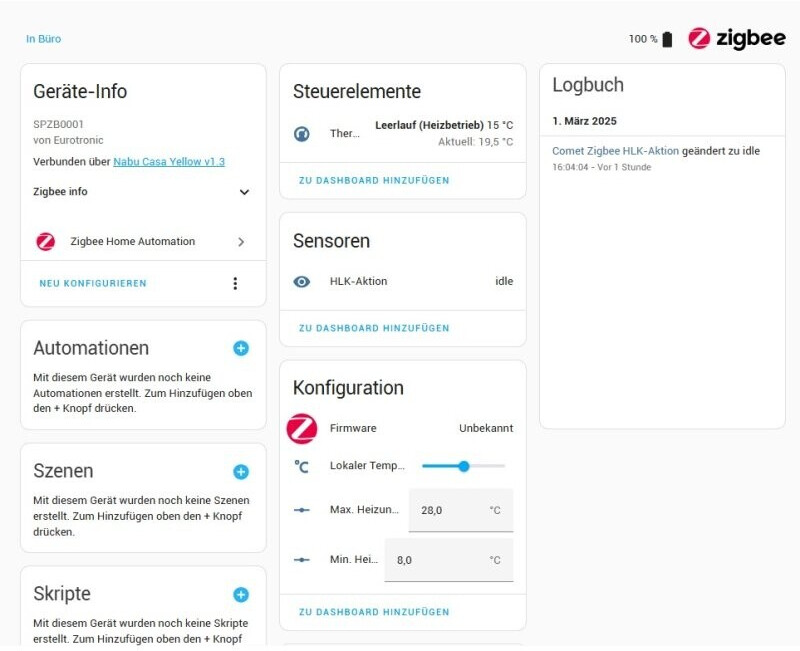Click the zigbee logo at top right
The width and height of the screenshot is (800, 651).
click(736, 39)
